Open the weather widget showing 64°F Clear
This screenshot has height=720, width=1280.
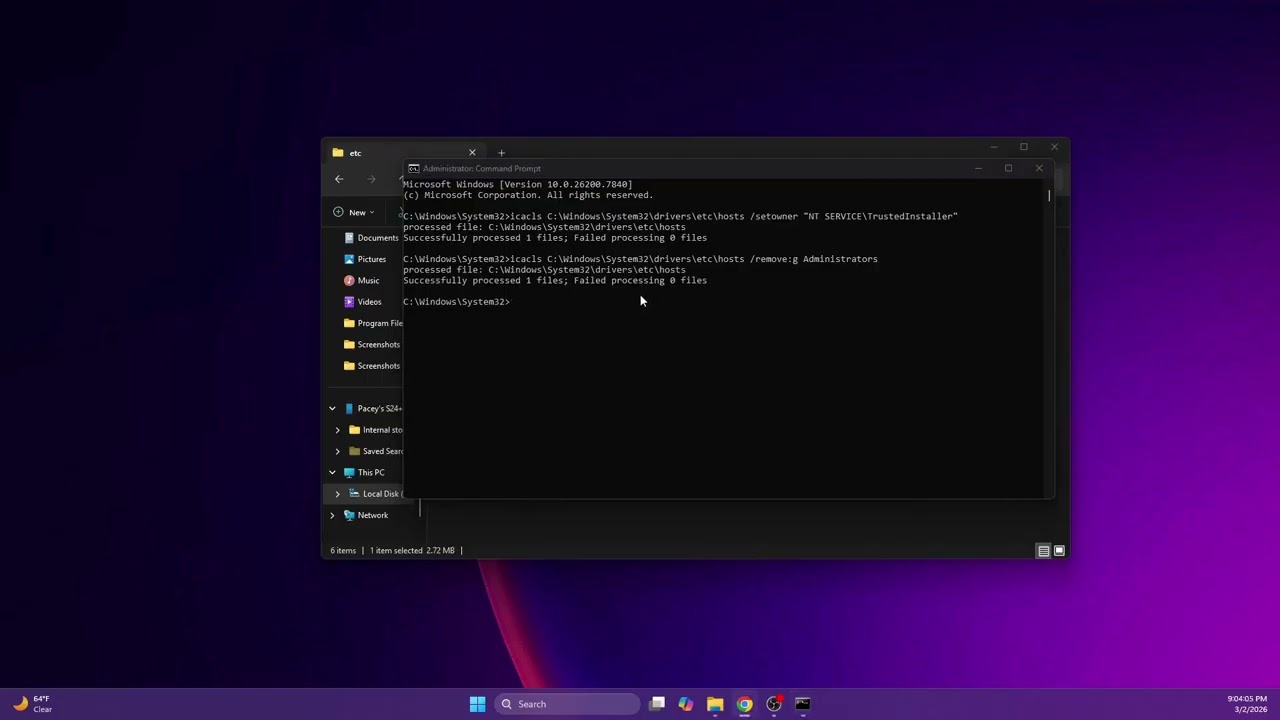point(32,704)
